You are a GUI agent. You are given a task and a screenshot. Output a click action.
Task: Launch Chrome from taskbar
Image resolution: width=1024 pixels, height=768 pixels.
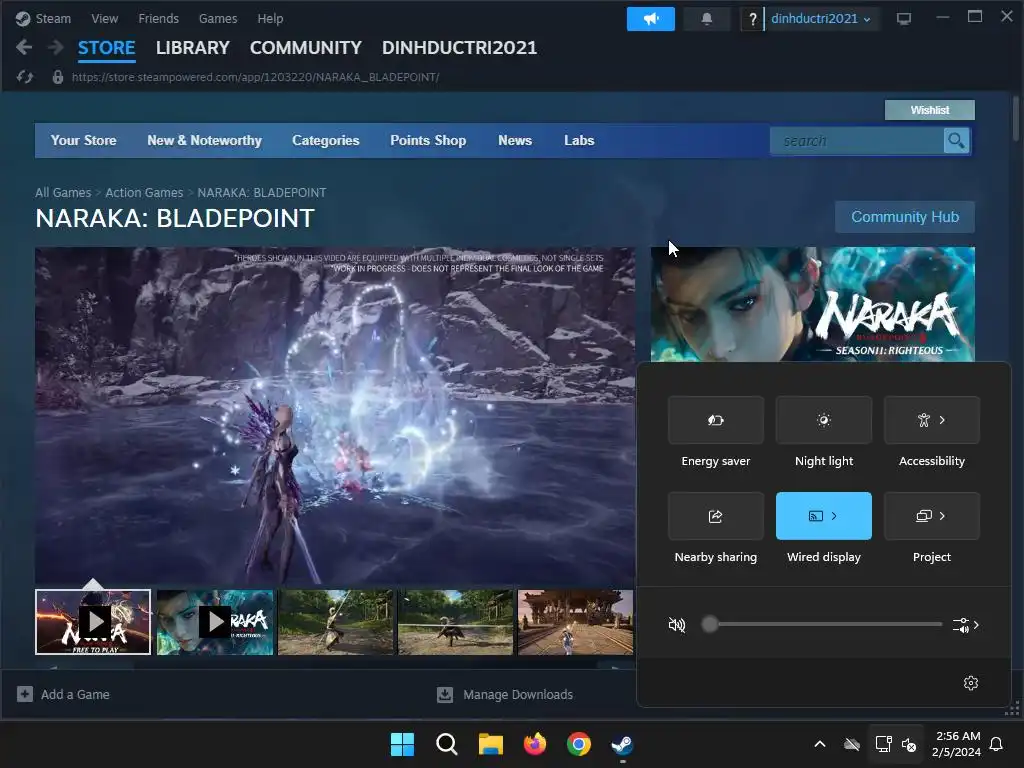[579, 744]
